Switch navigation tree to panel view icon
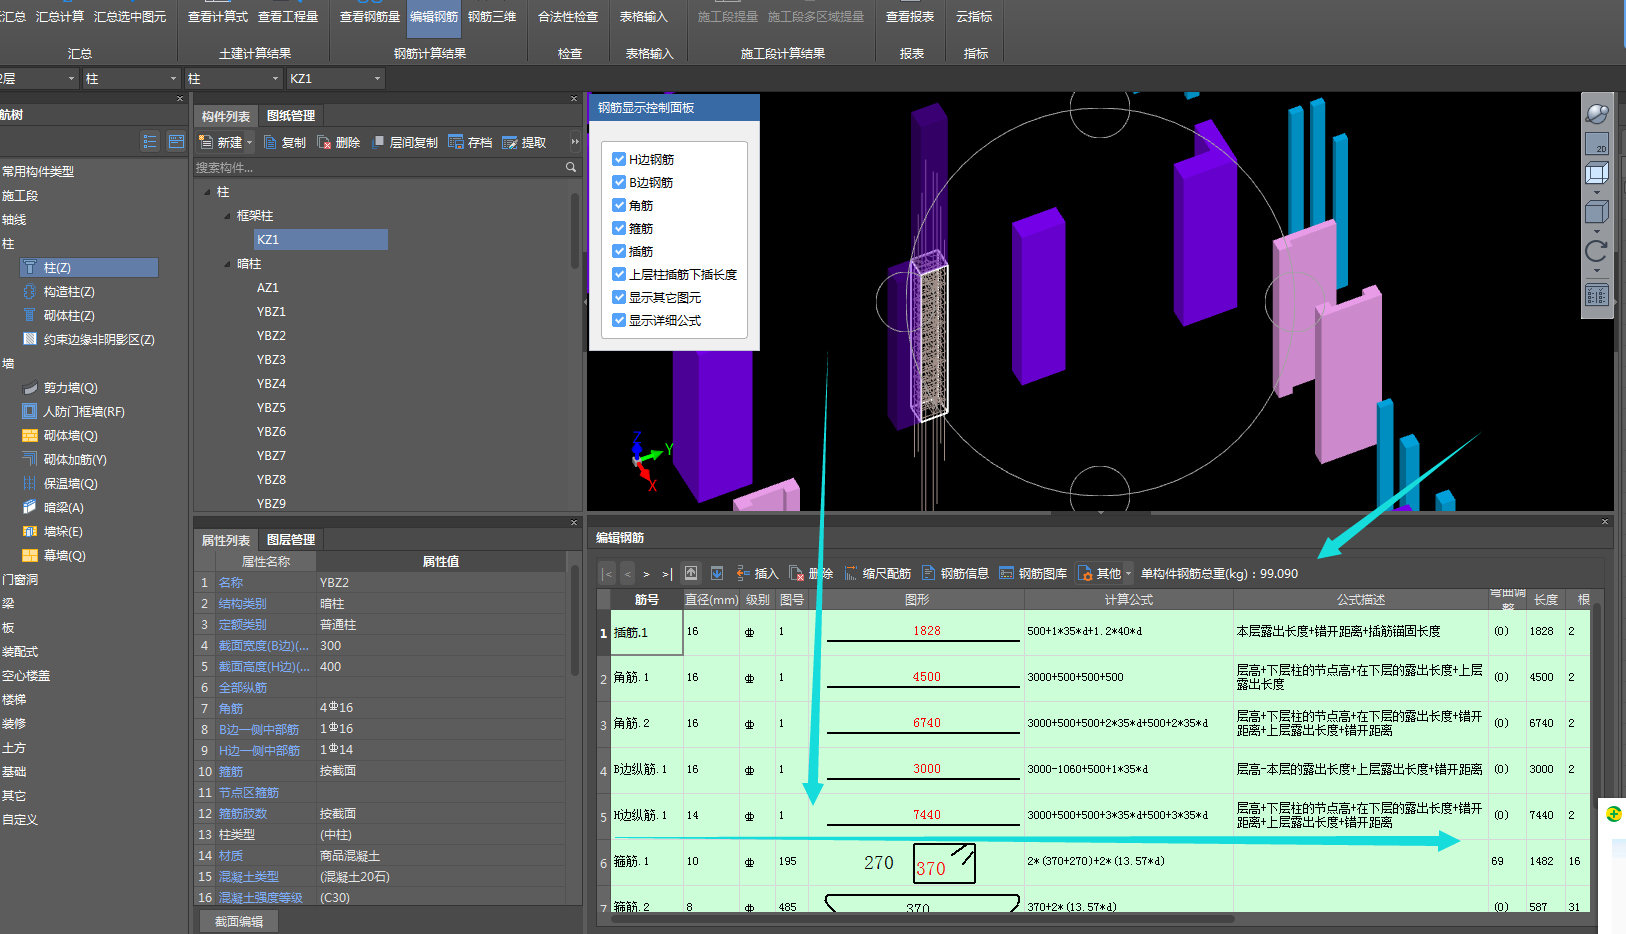Screen dimensions: 1626x934 point(176,141)
